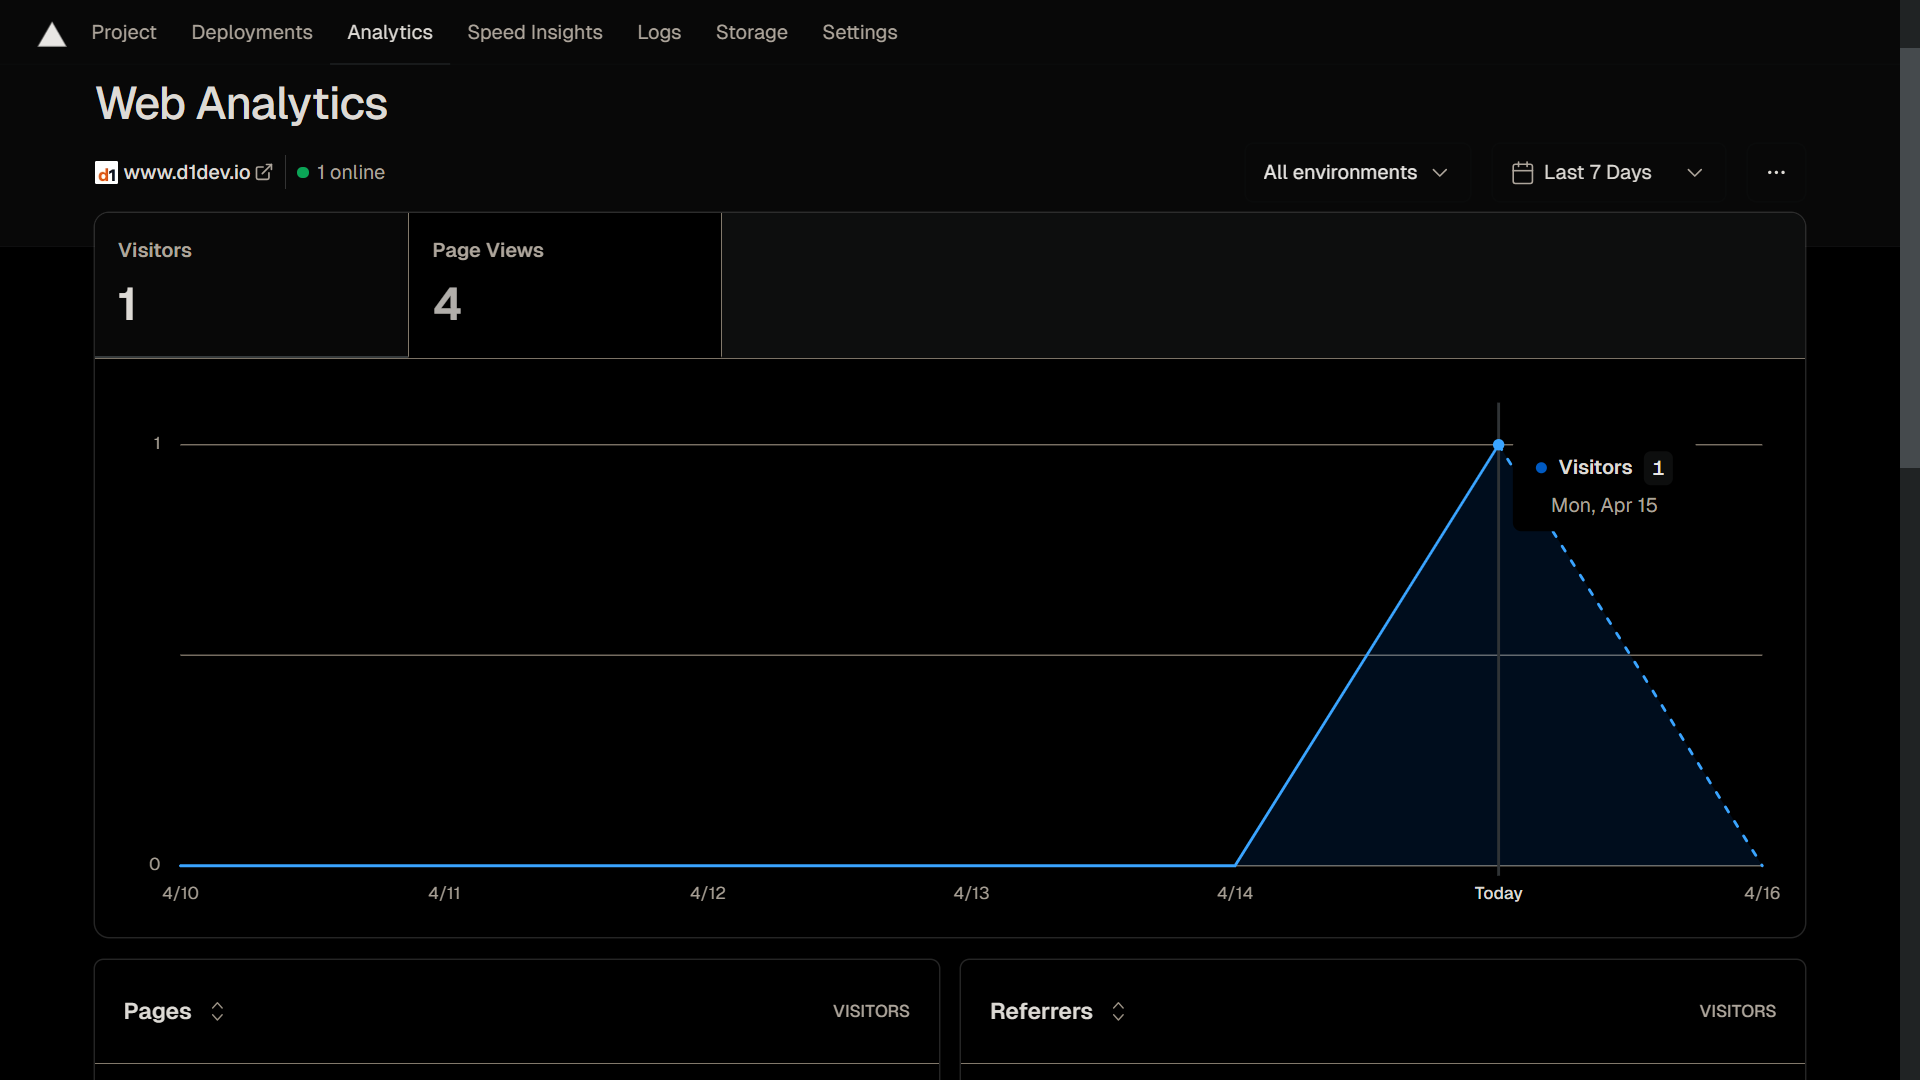1920x1080 pixels.
Task: Click the calendar icon in date range
Action: (1522, 173)
